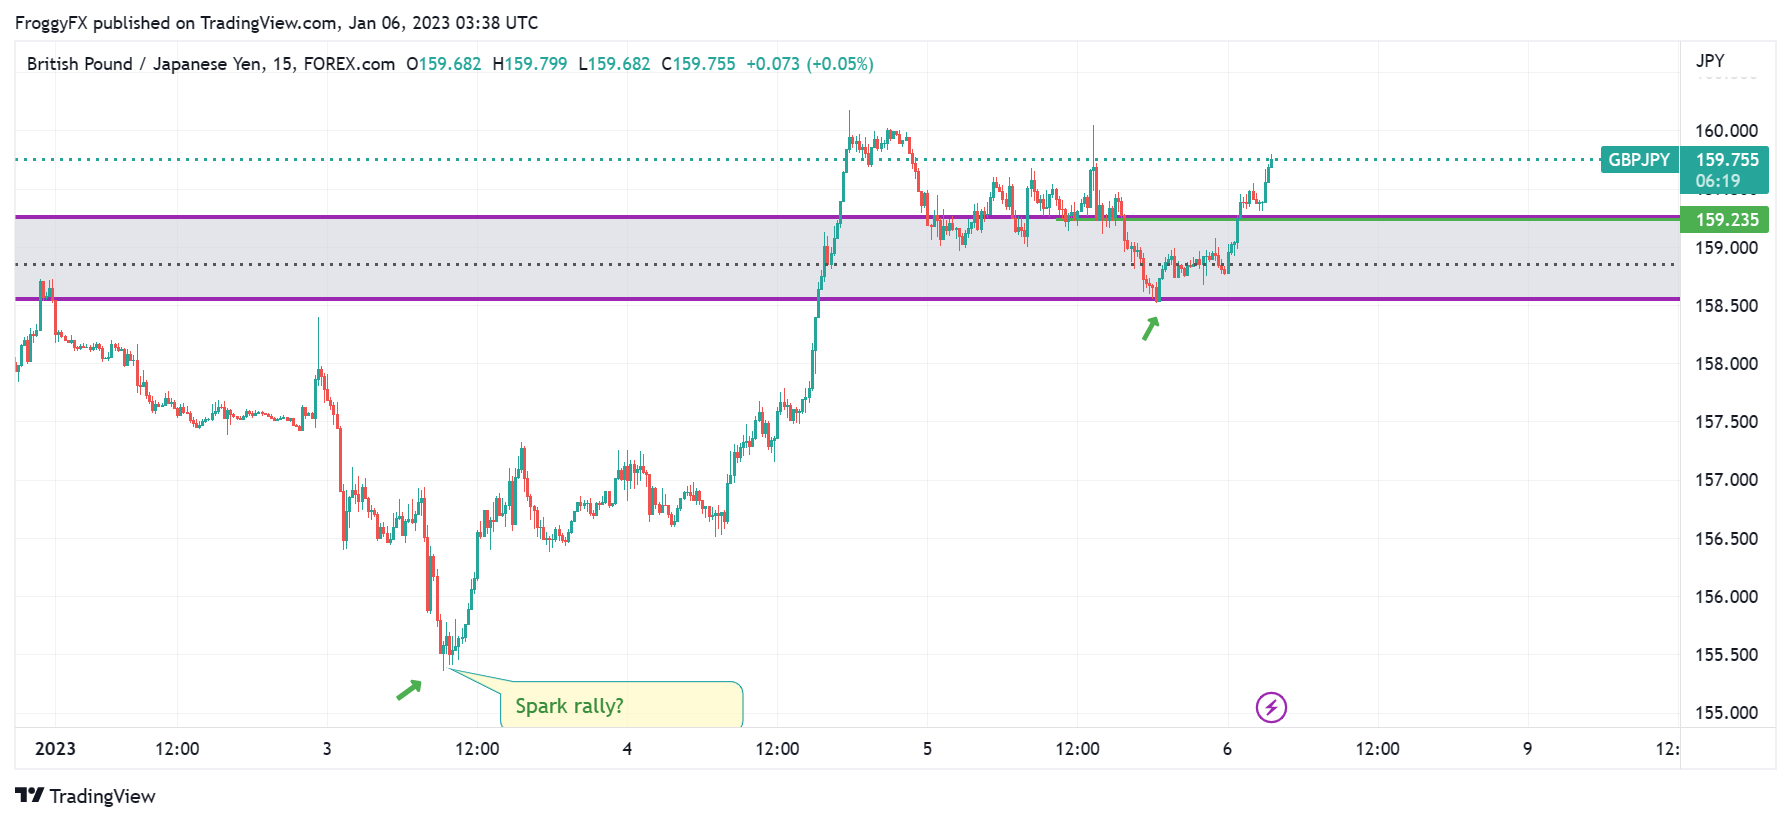Image resolution: width=1791 pixels, height=822 pixels.
Task: Click the 158.000 price axis label
Action: [1726, 364]
